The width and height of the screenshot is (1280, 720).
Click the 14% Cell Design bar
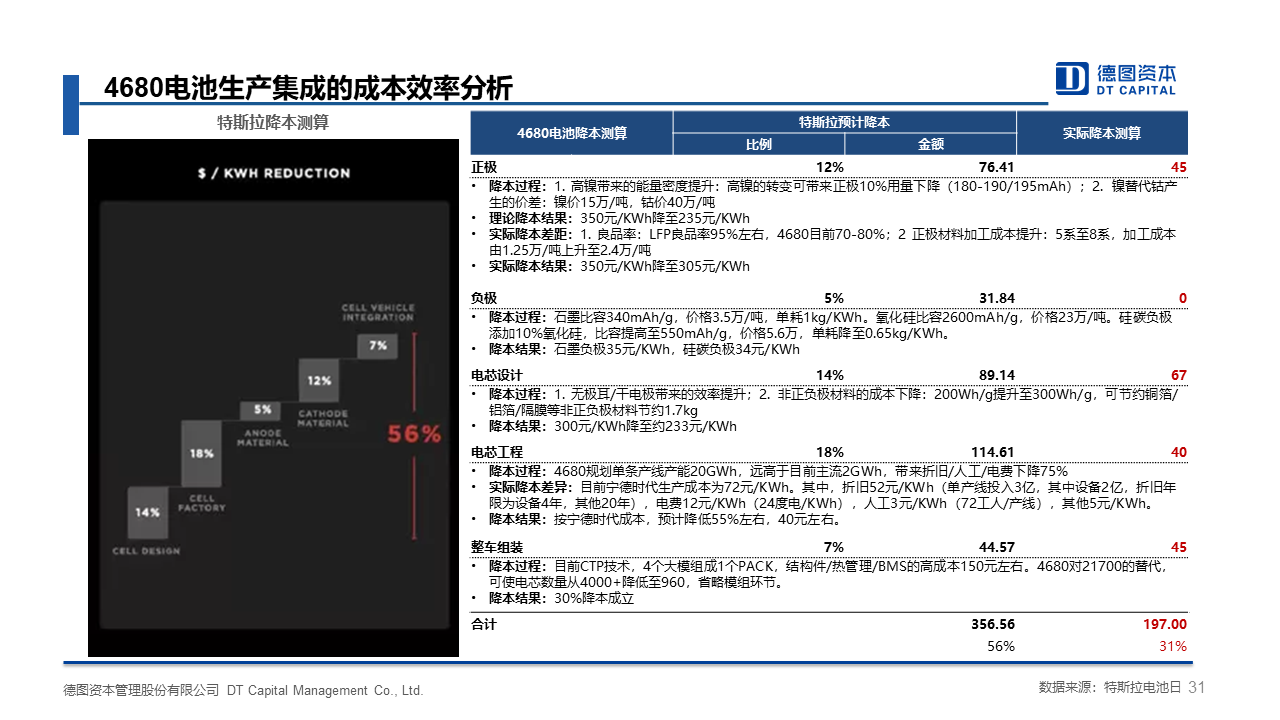(148, 512)
